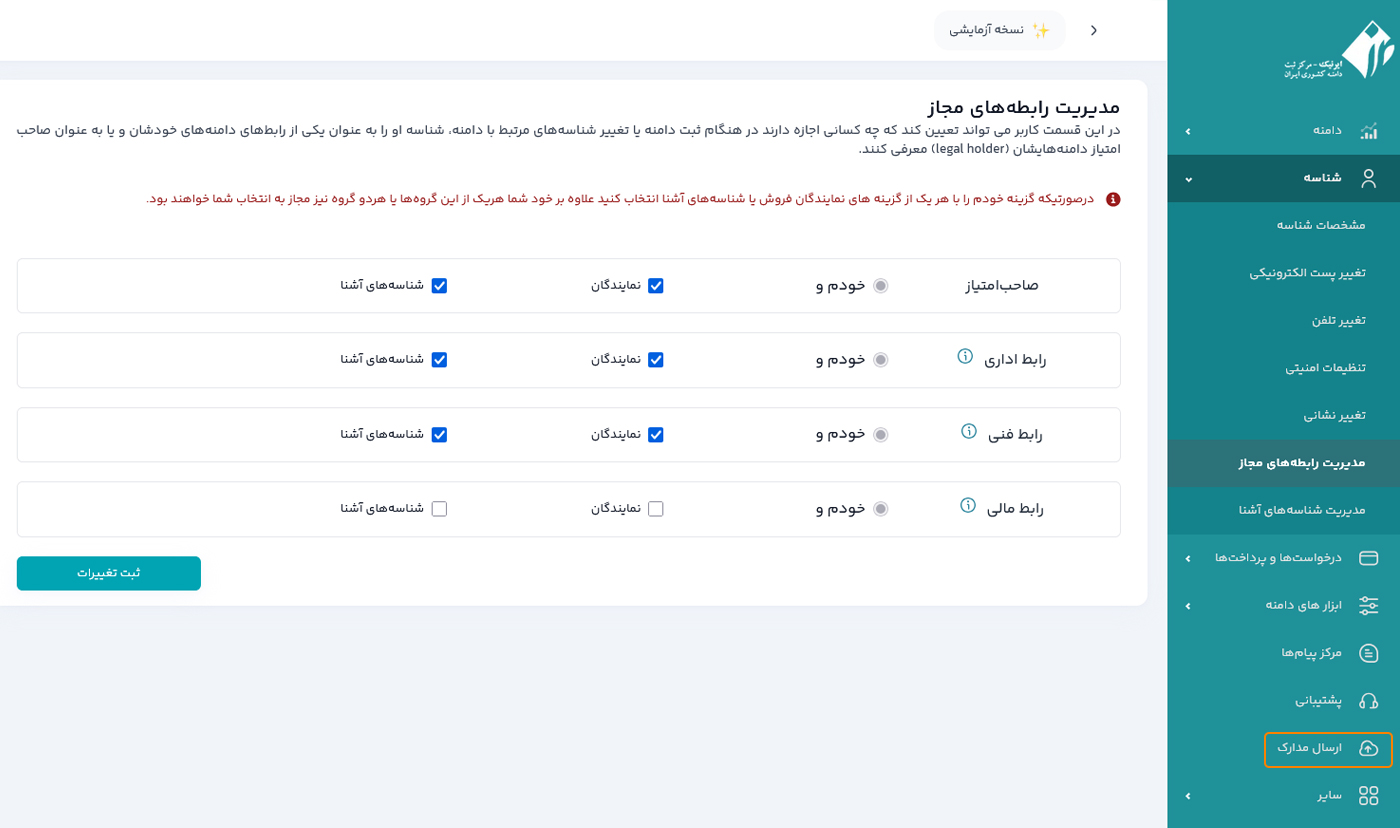Enable شناسه‌های آشنا for رابط مالی

(x=439, y=509)
